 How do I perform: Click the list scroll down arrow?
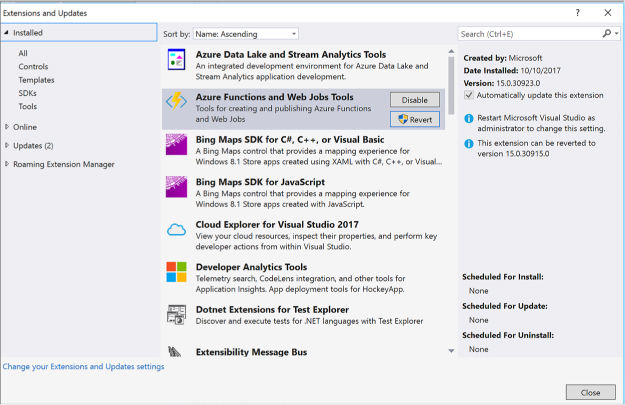(451, 351)
